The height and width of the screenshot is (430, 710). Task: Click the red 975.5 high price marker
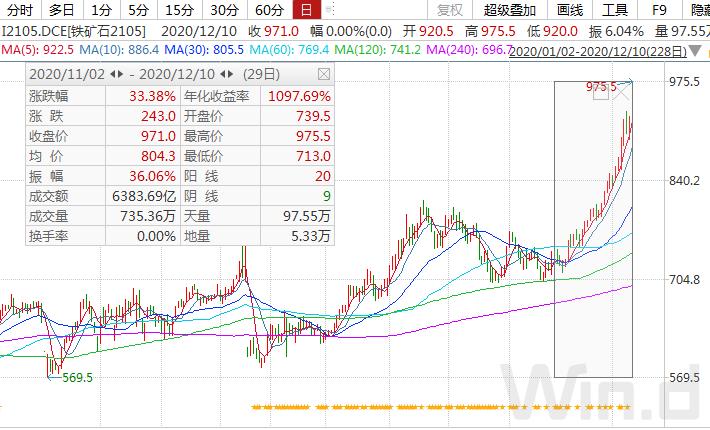tap(601, 86)
